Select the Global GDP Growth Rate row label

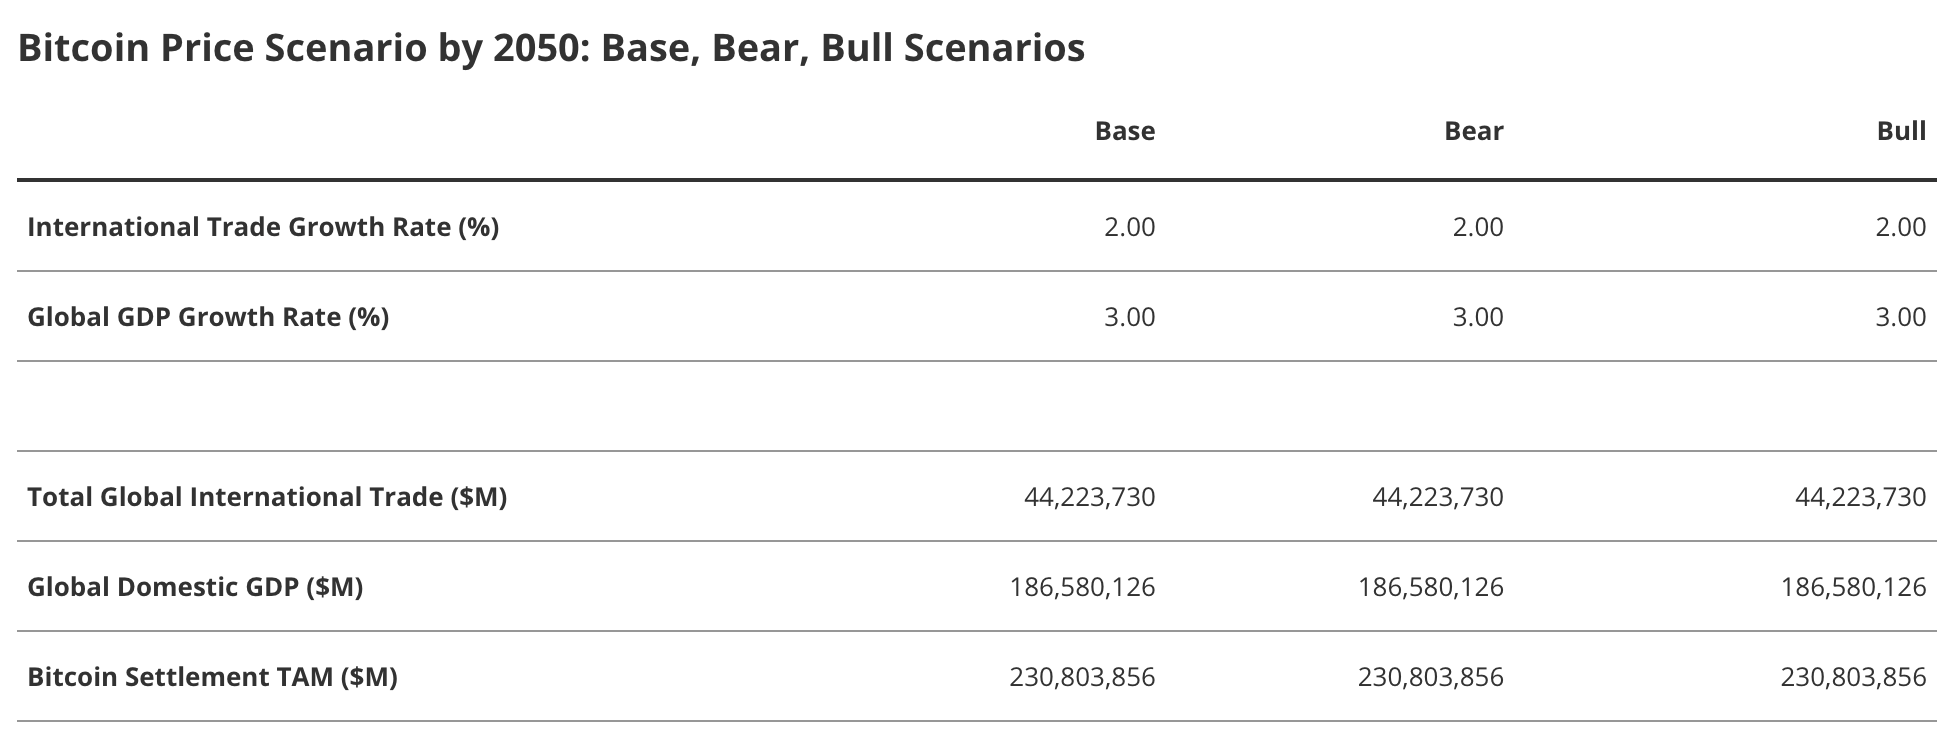(208, 317)
